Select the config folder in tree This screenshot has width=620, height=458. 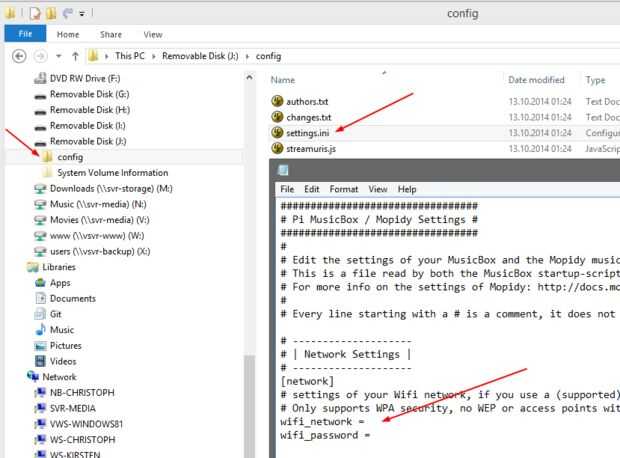70,157
